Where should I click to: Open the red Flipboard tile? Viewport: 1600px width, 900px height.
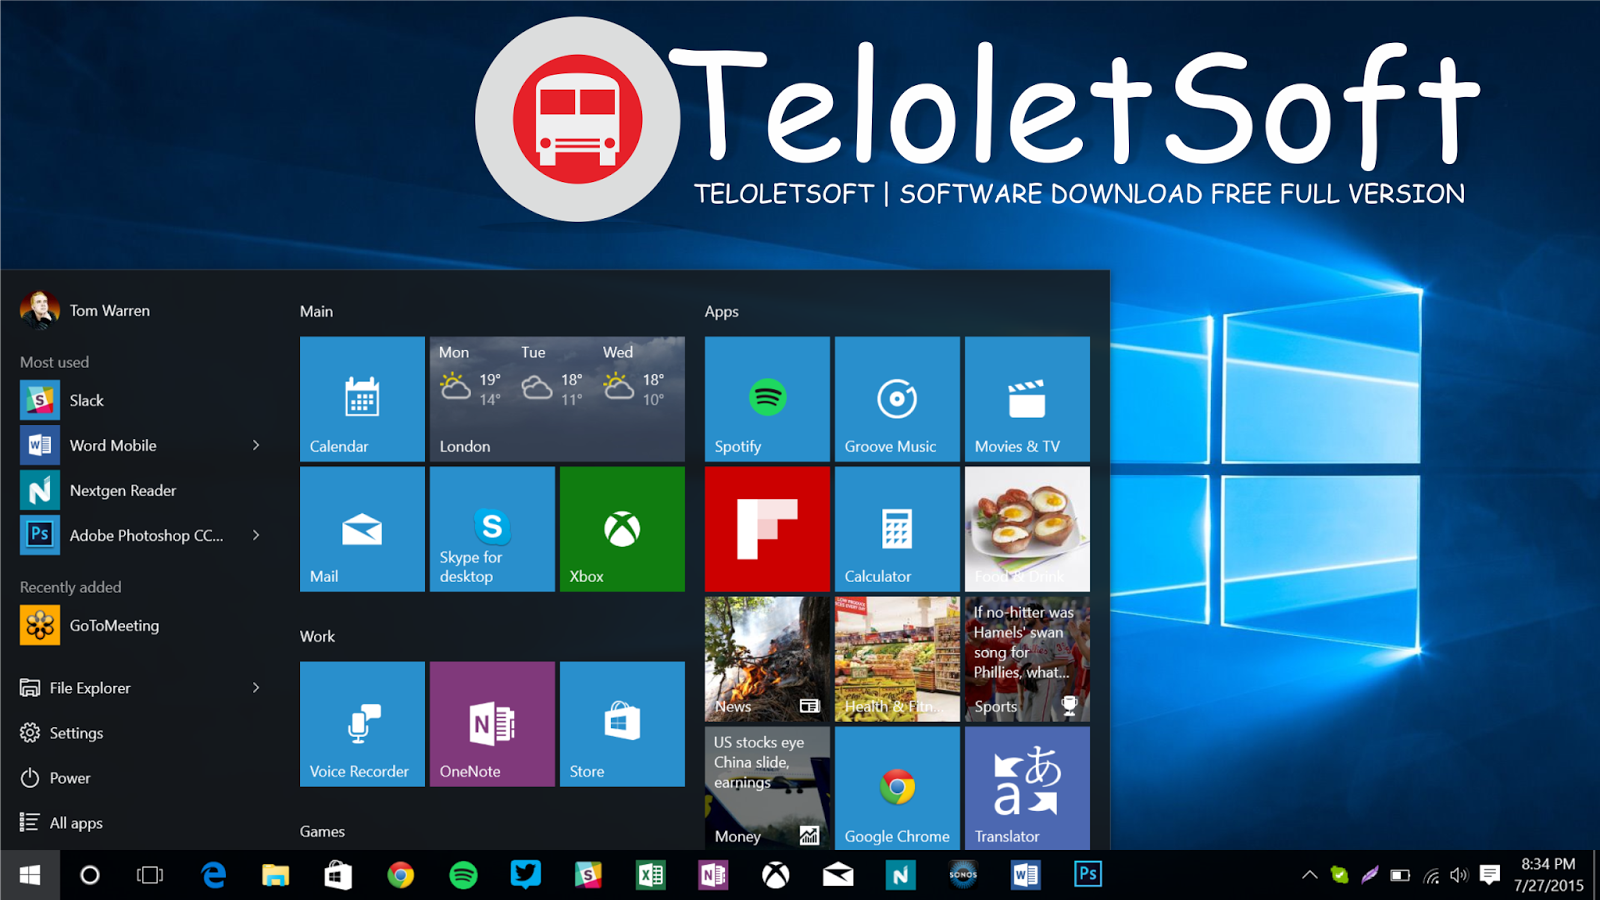[767, 529]
